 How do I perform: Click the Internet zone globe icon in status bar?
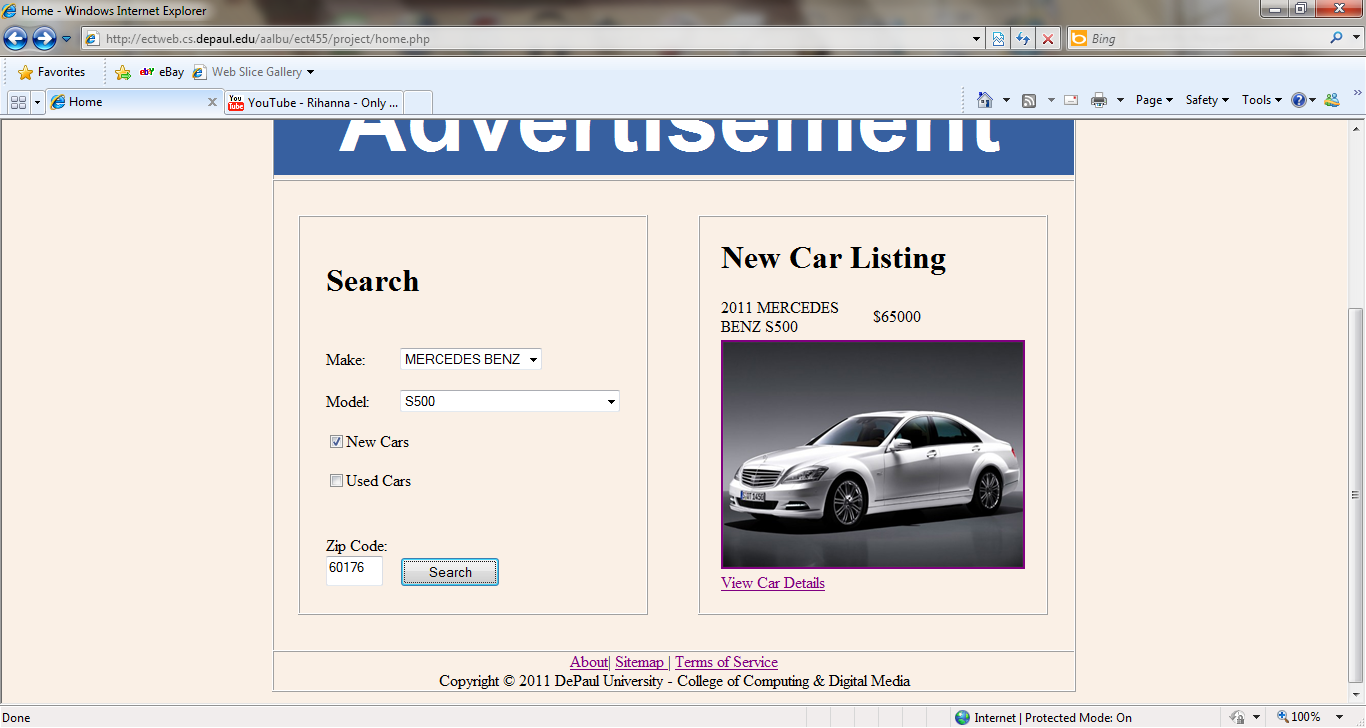(x=962, y=717)
